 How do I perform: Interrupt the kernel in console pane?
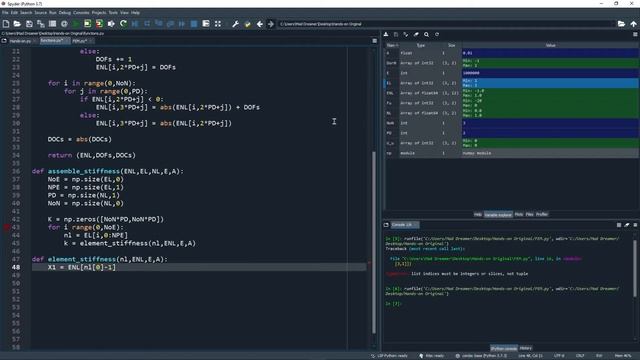pyautogui.click(x=619, y=225)
